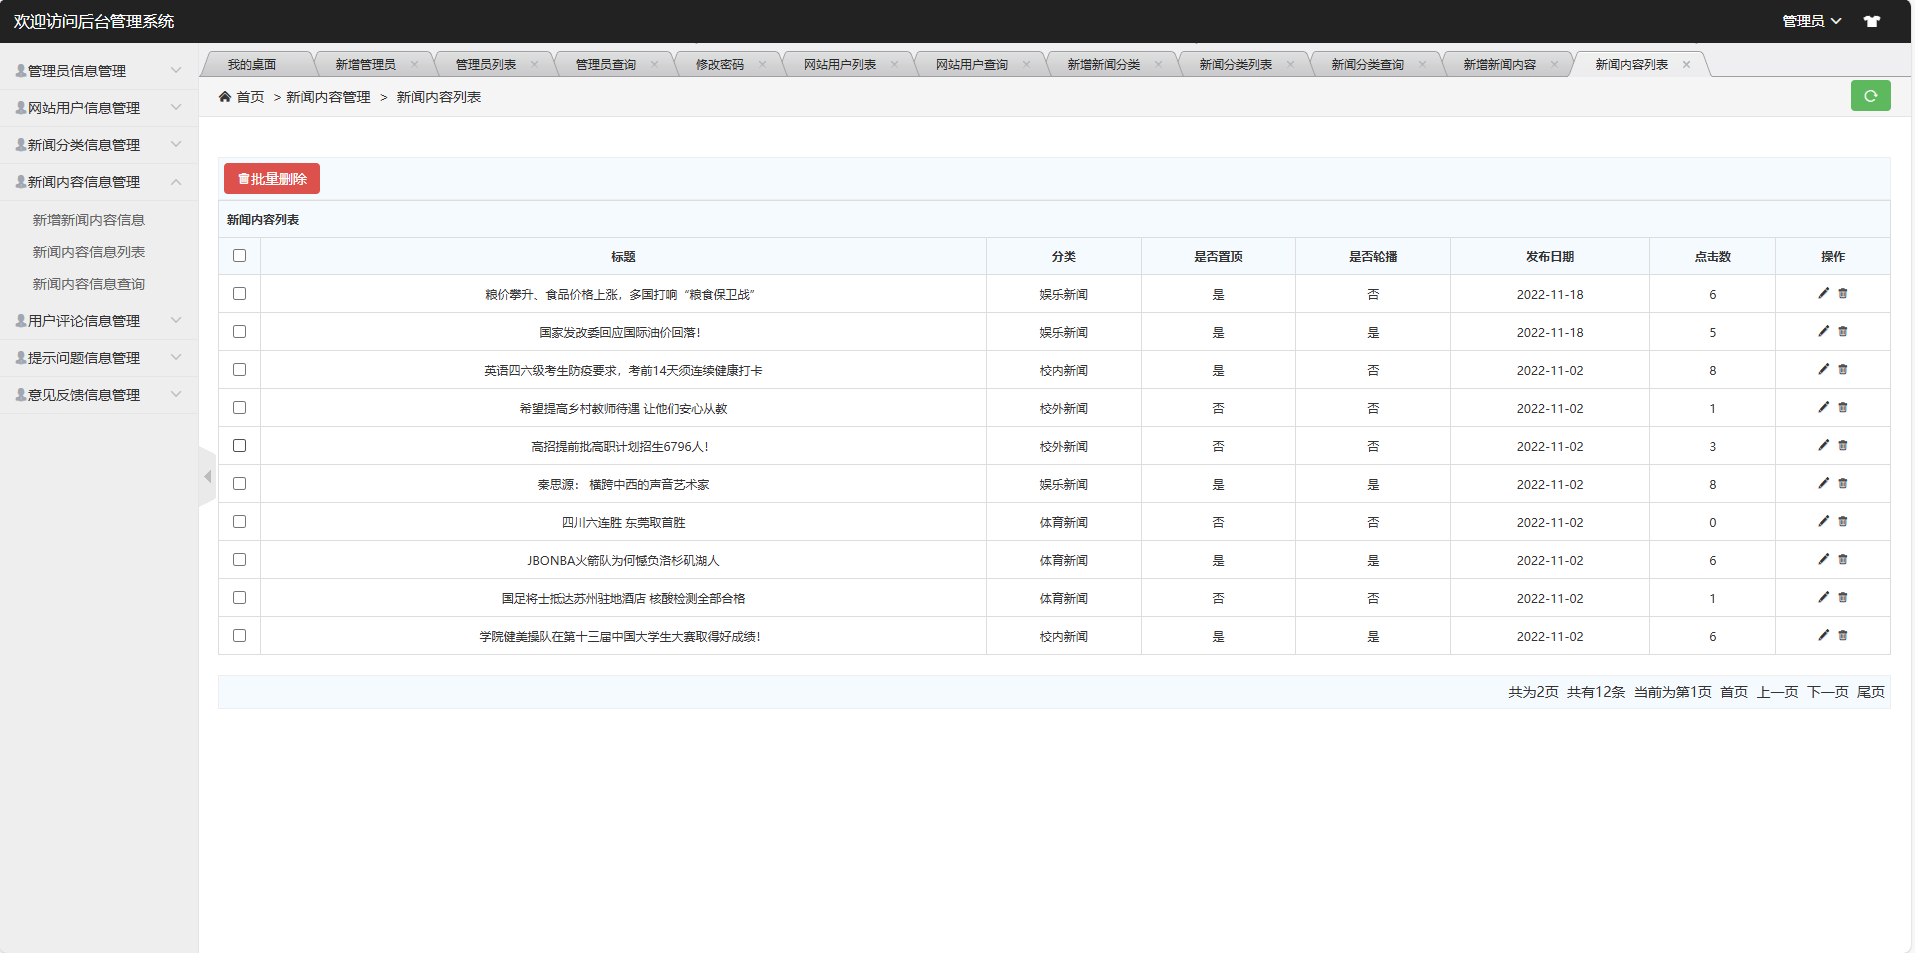The width and height of the screenshot is (1915, 953).
Task: Expand 新闻分类信息管理 sidebar menu
Action: (99, 145)
